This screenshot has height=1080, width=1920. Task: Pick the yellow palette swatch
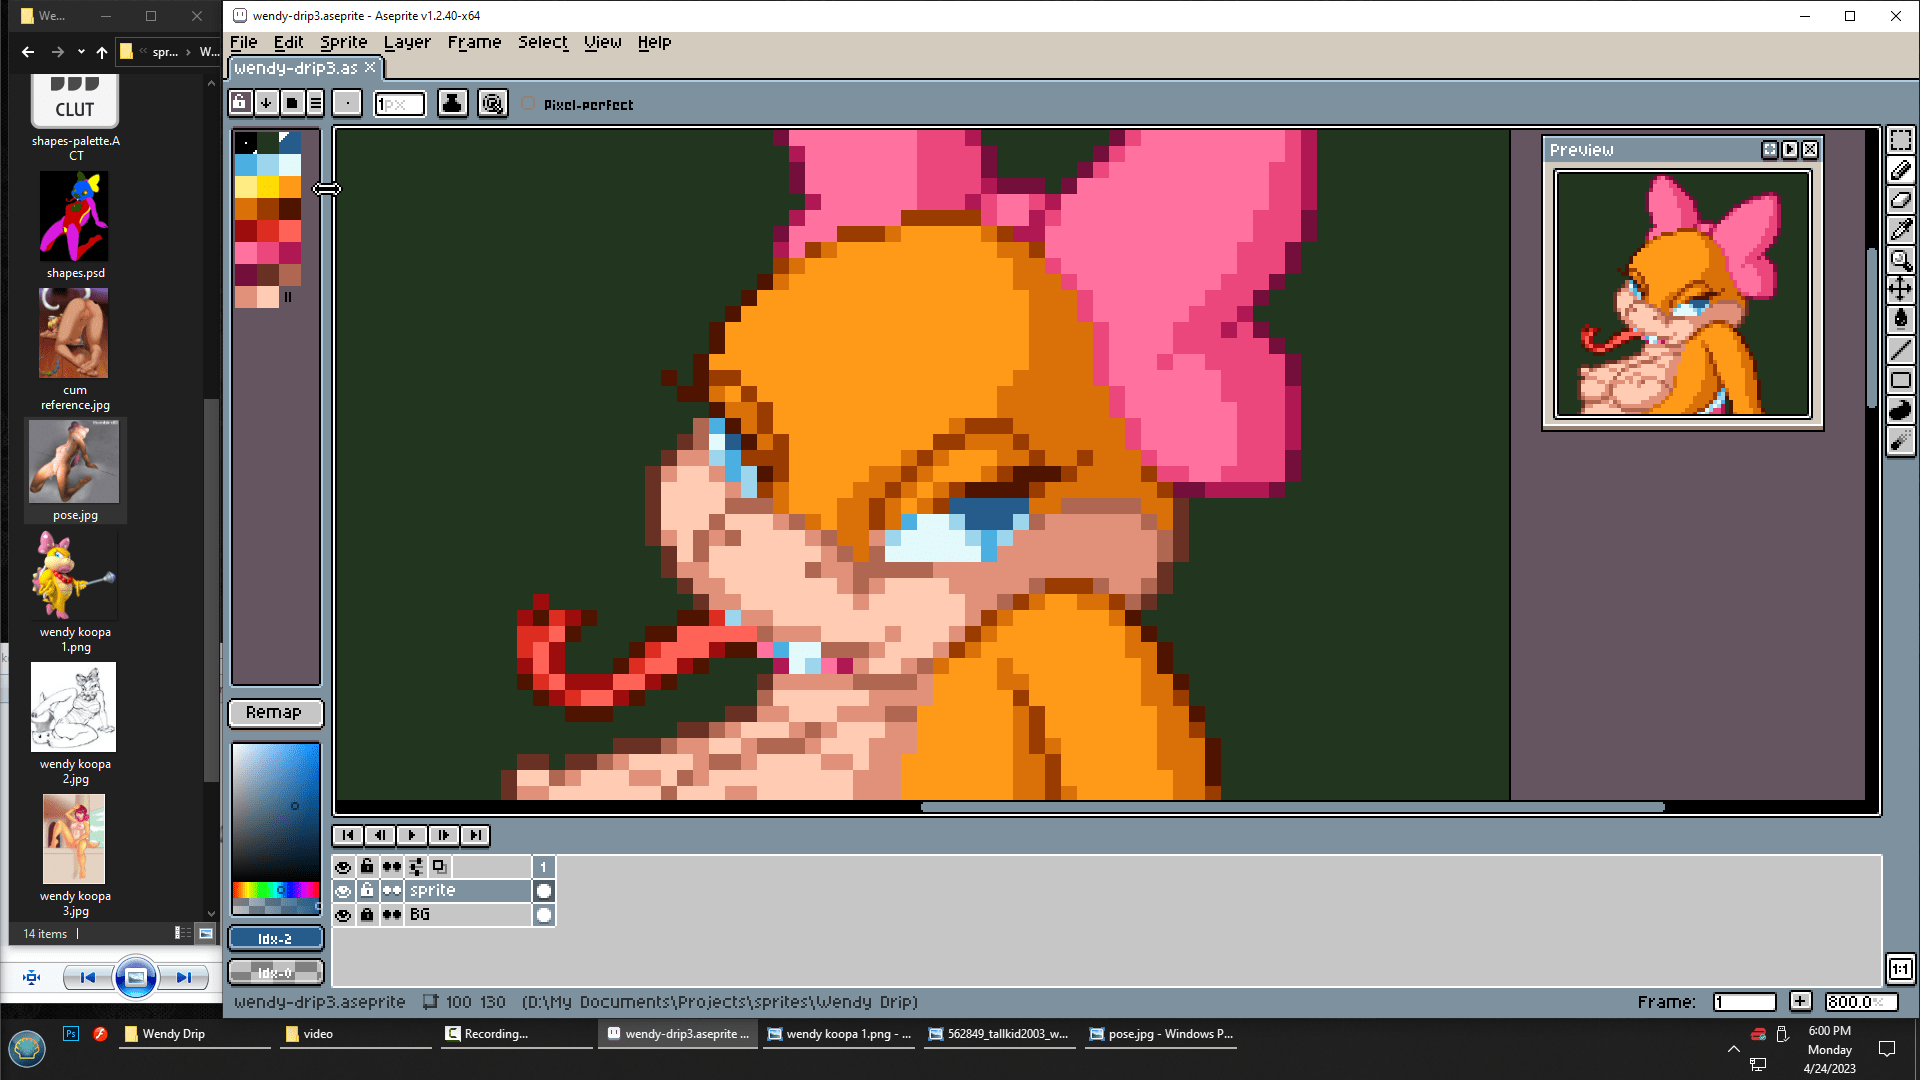(267, 187)
